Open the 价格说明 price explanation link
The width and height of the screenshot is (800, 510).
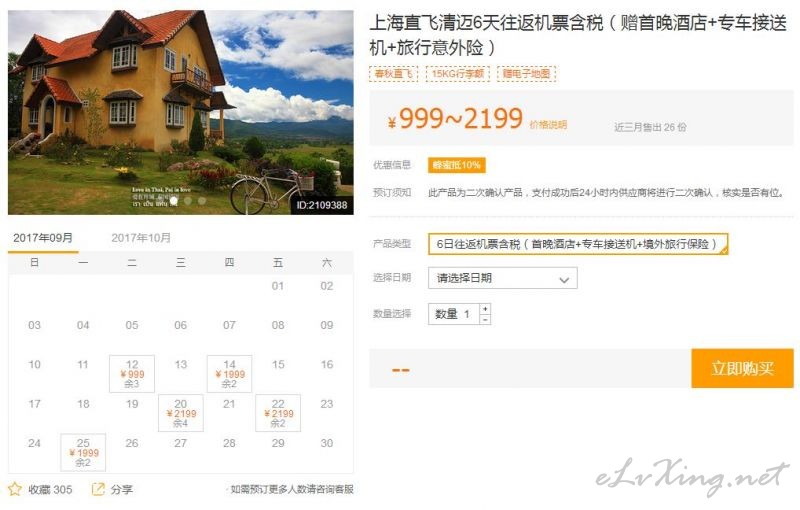(548, 125)
